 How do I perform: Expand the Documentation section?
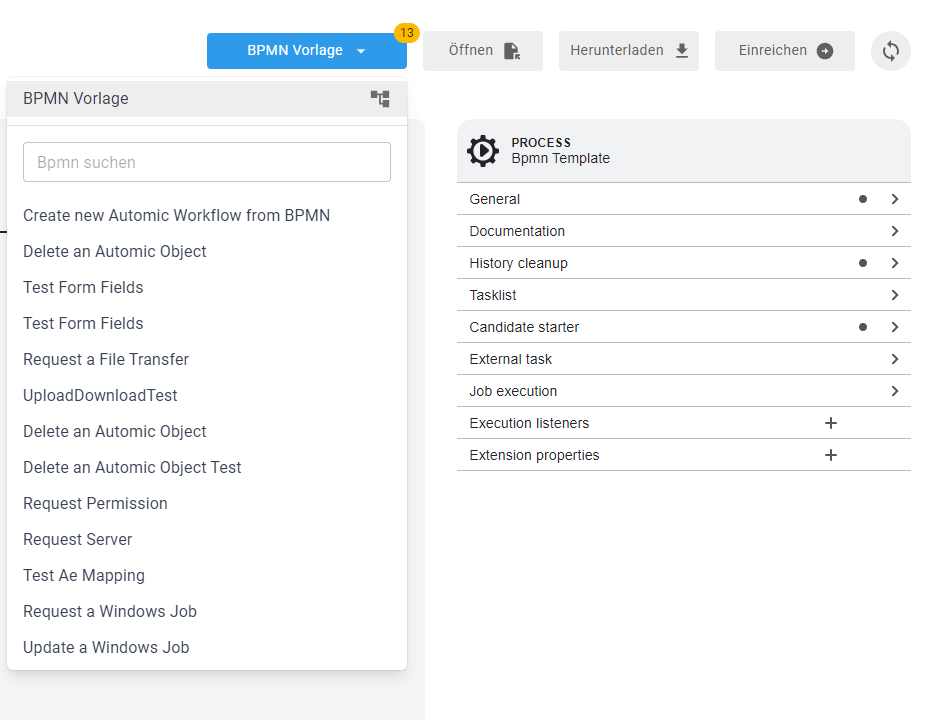tap(683, 231)
